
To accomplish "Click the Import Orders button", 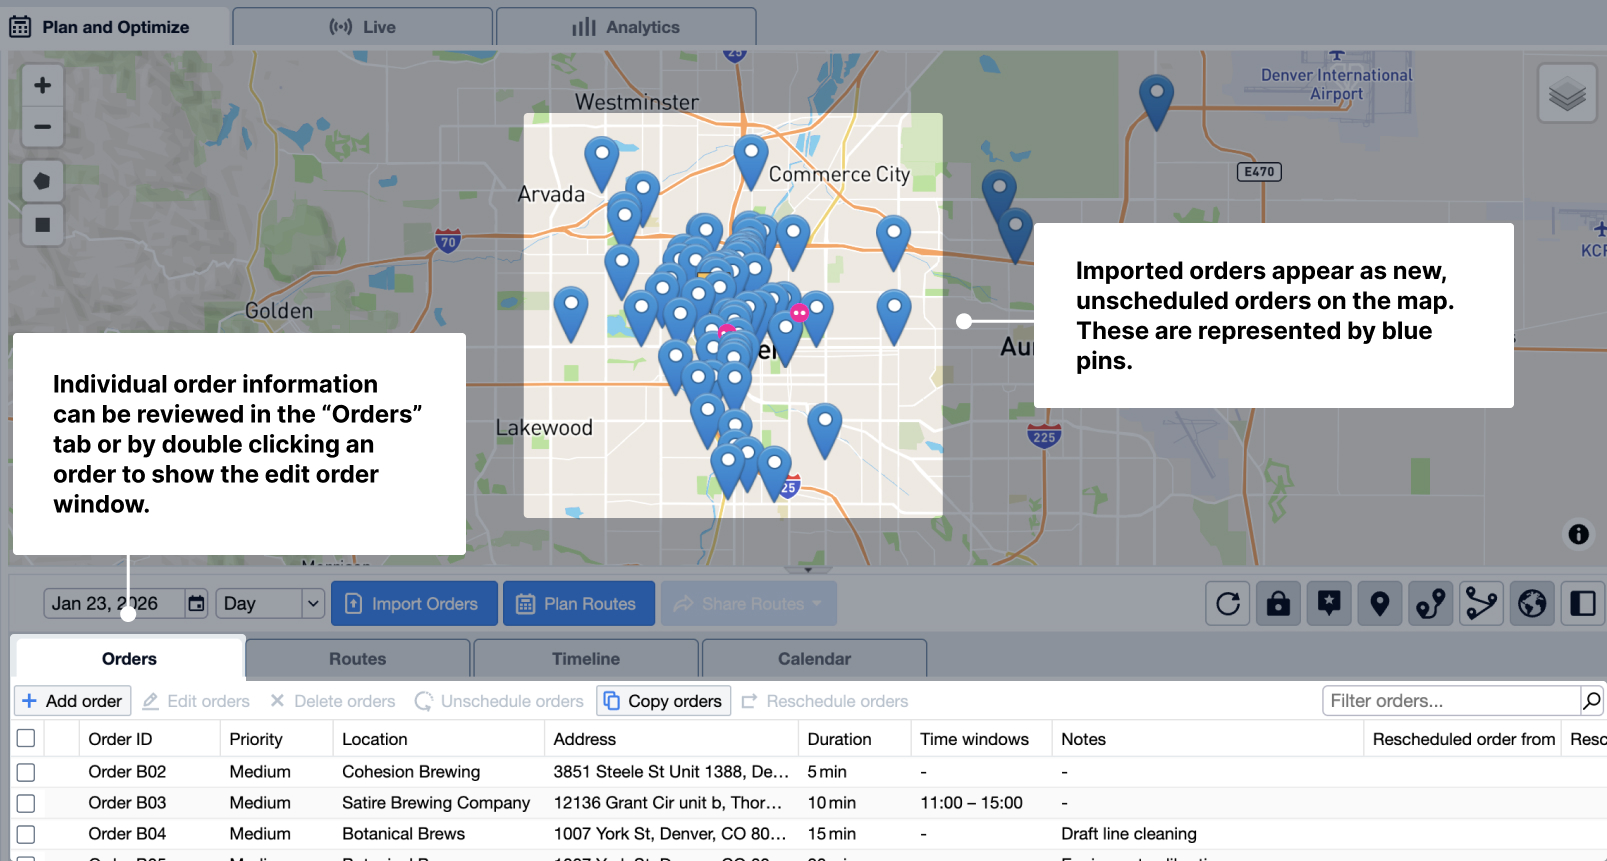I will point(414,604).
